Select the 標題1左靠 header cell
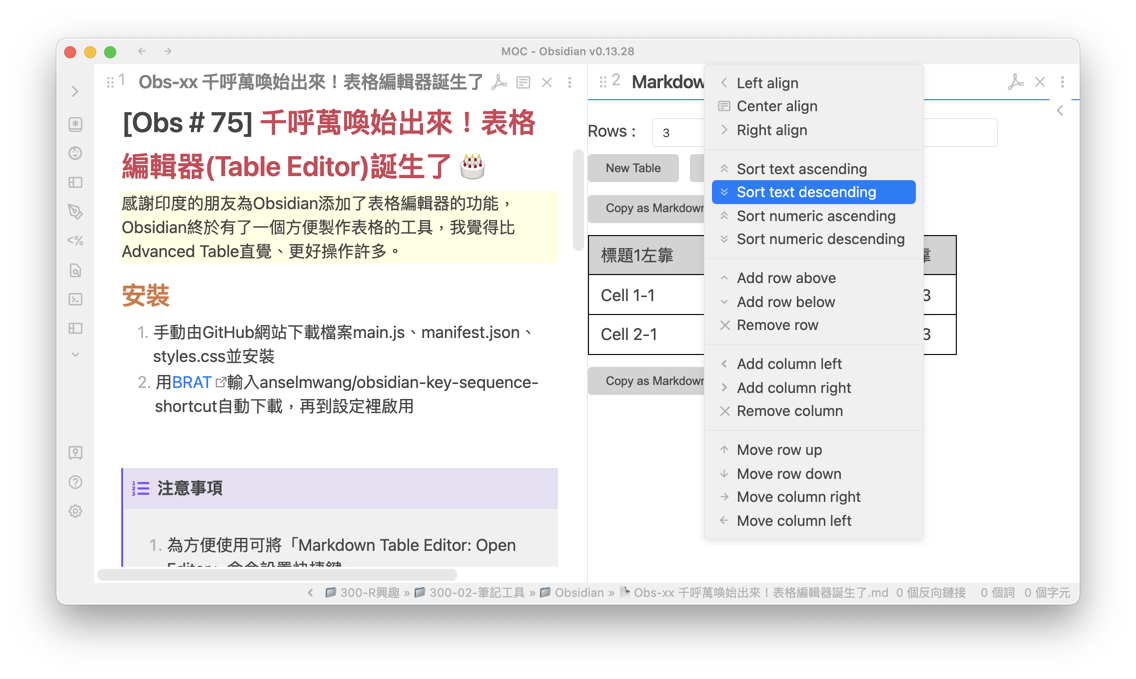The image size is (1136, 679). click(646, 255)
